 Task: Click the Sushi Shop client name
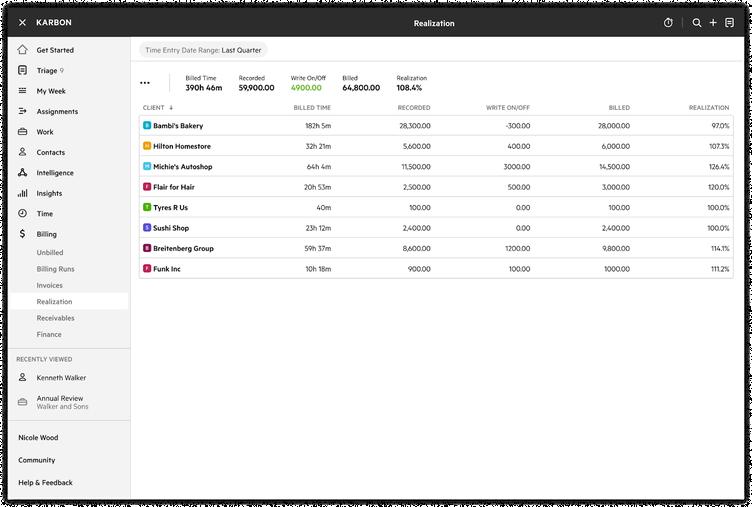(171, 228)
